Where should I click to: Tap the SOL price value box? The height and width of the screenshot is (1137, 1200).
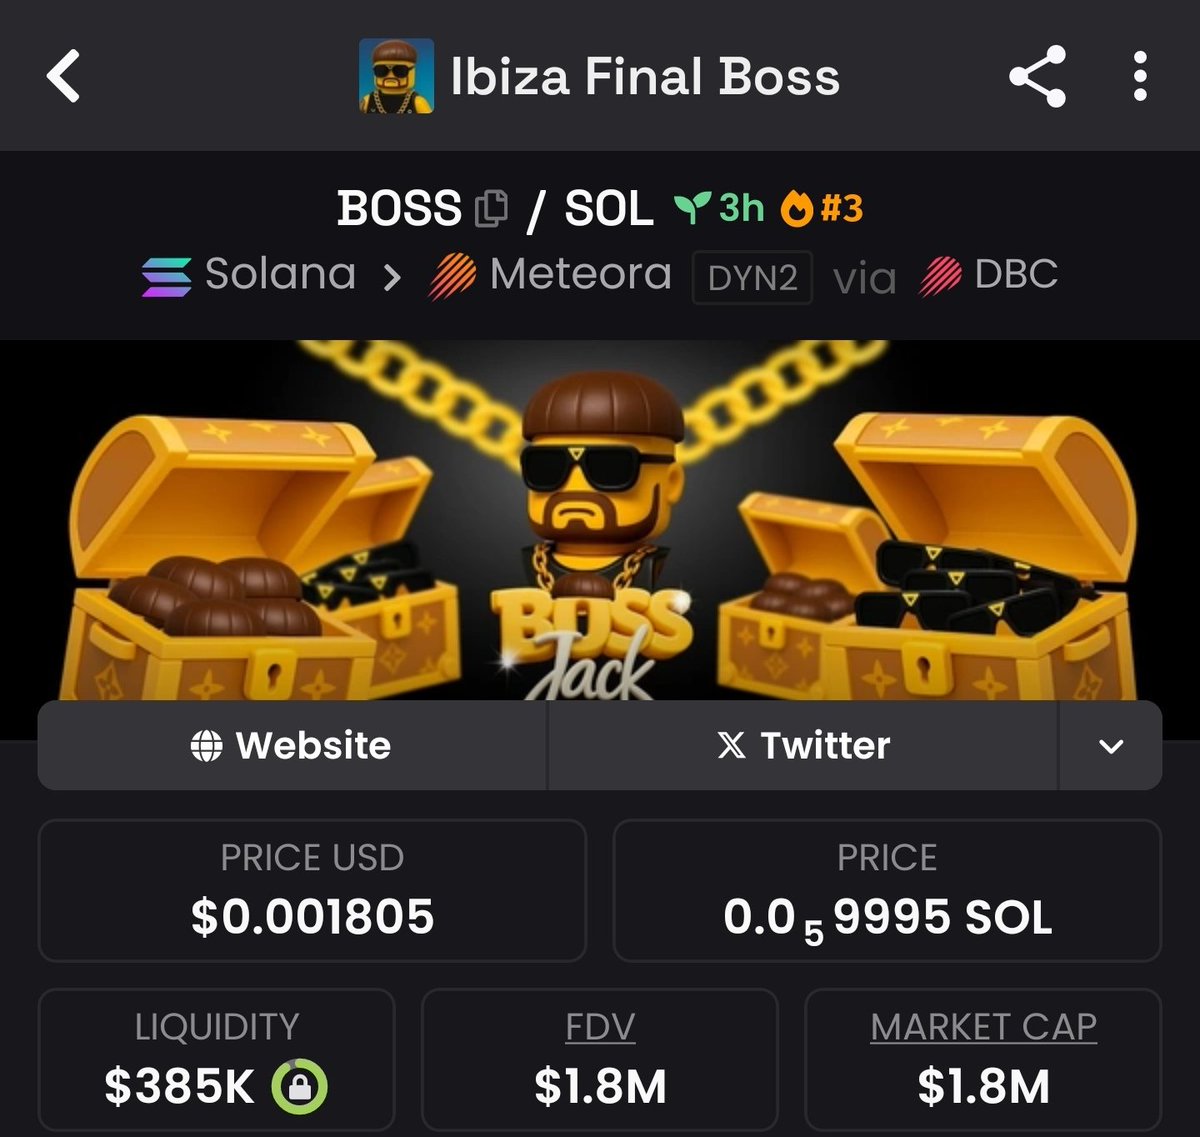tap(887, 891)
